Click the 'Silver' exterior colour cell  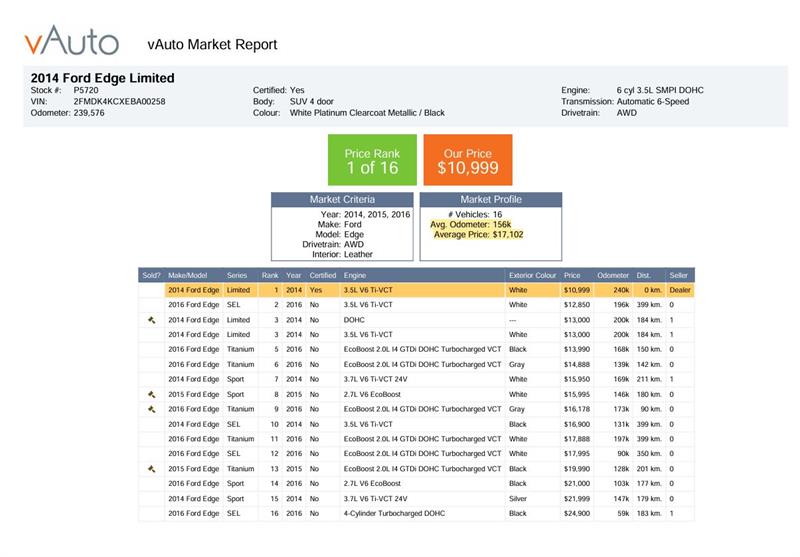(517, 499)
